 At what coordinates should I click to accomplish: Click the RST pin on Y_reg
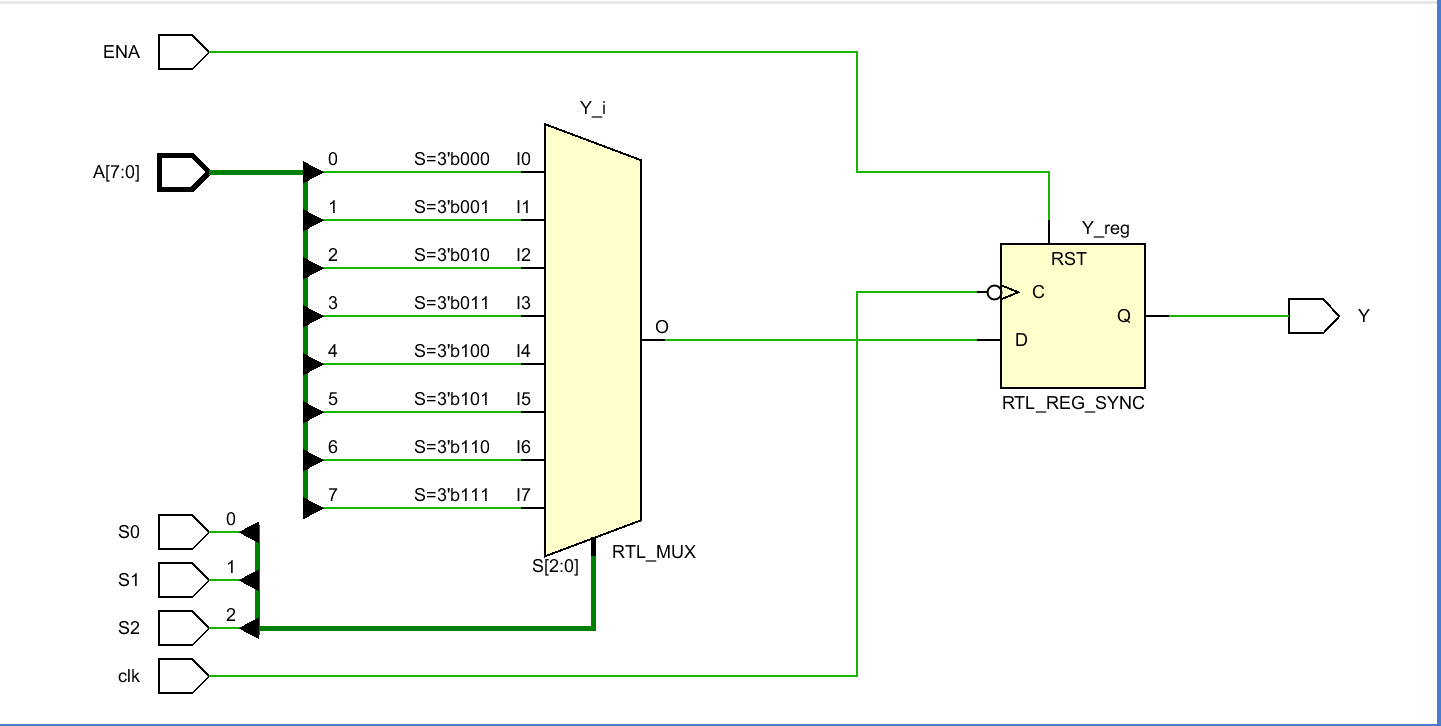click(1069, 259)
